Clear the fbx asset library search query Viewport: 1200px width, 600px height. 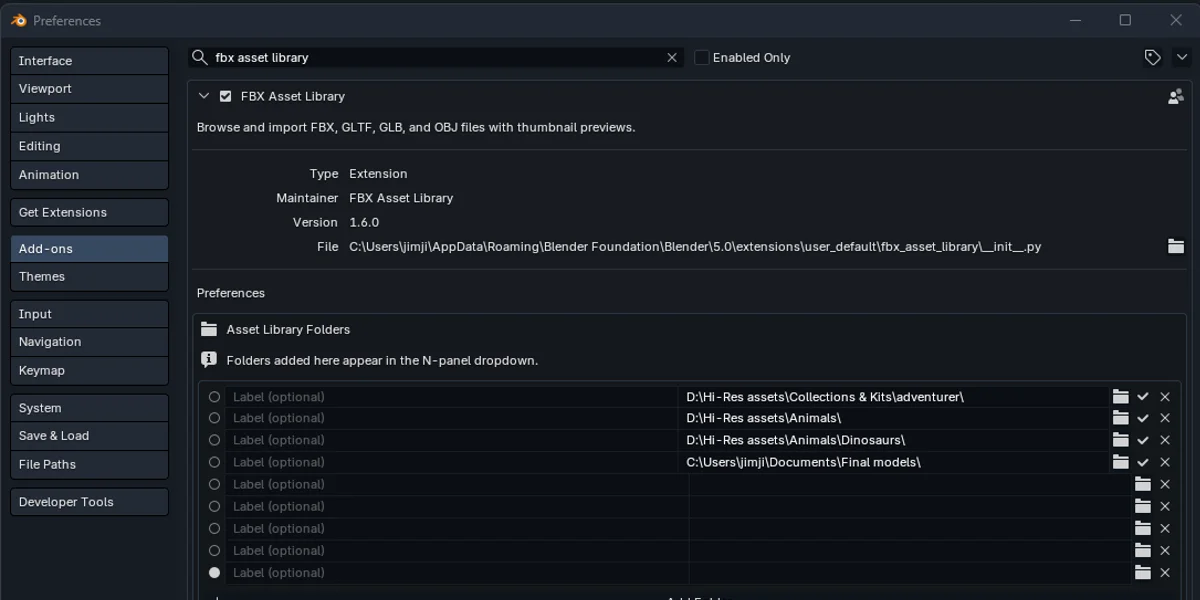(x=671, y=57)
